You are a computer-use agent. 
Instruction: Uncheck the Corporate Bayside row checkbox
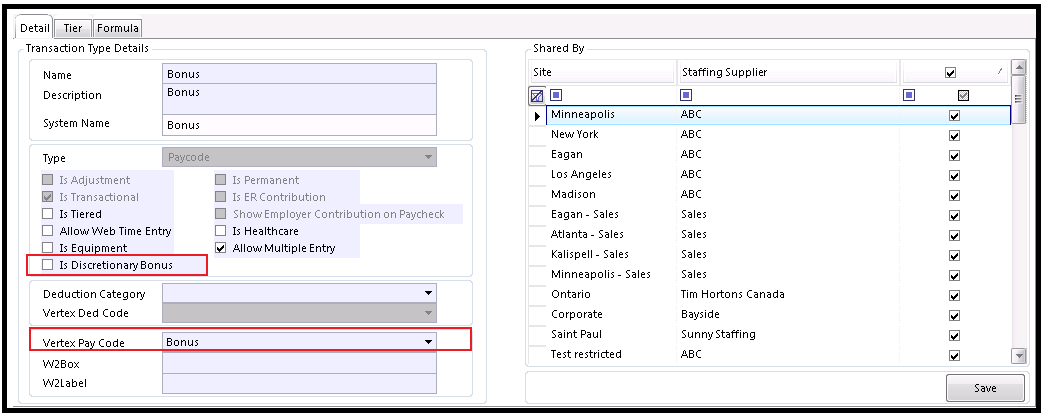954,315
